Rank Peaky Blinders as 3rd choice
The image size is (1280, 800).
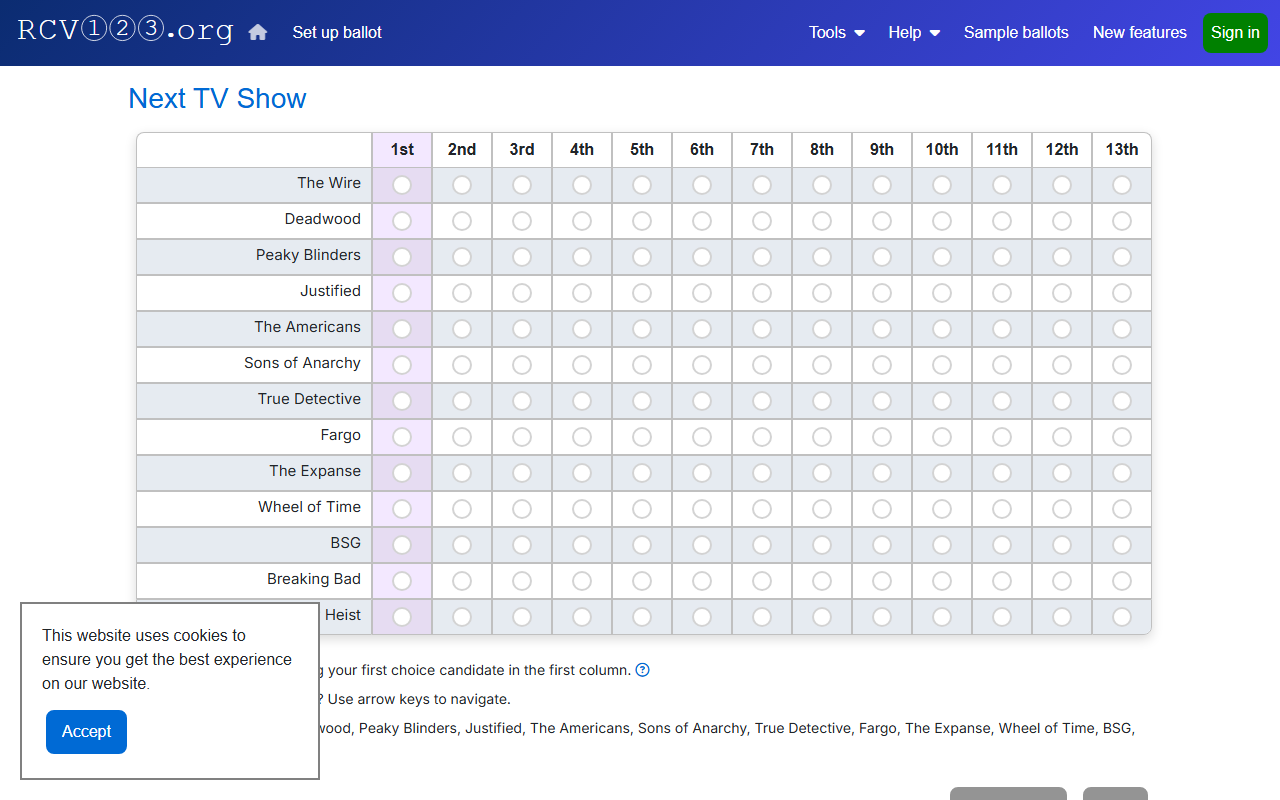tap(522, 257)
